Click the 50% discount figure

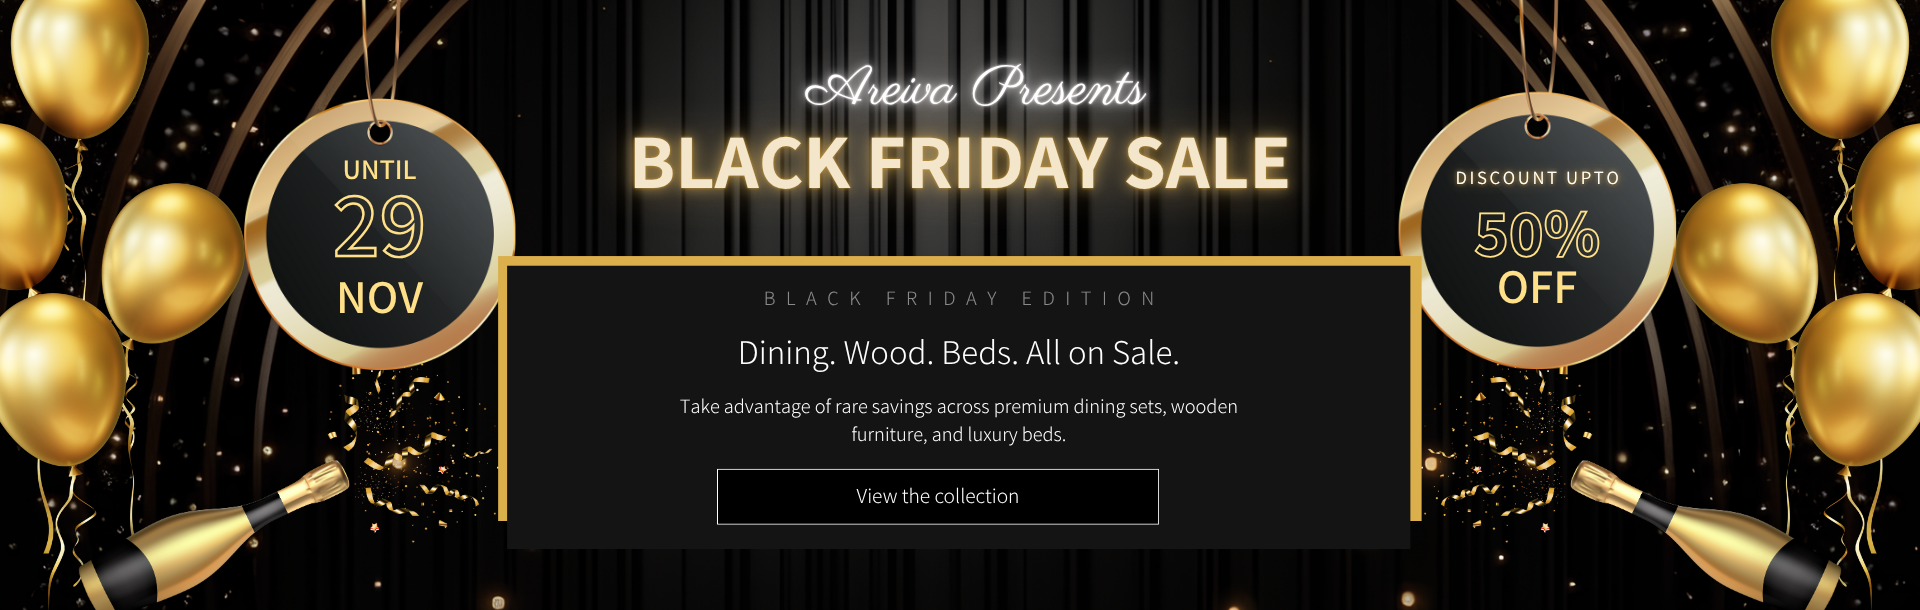click(x=1537, y=235)
